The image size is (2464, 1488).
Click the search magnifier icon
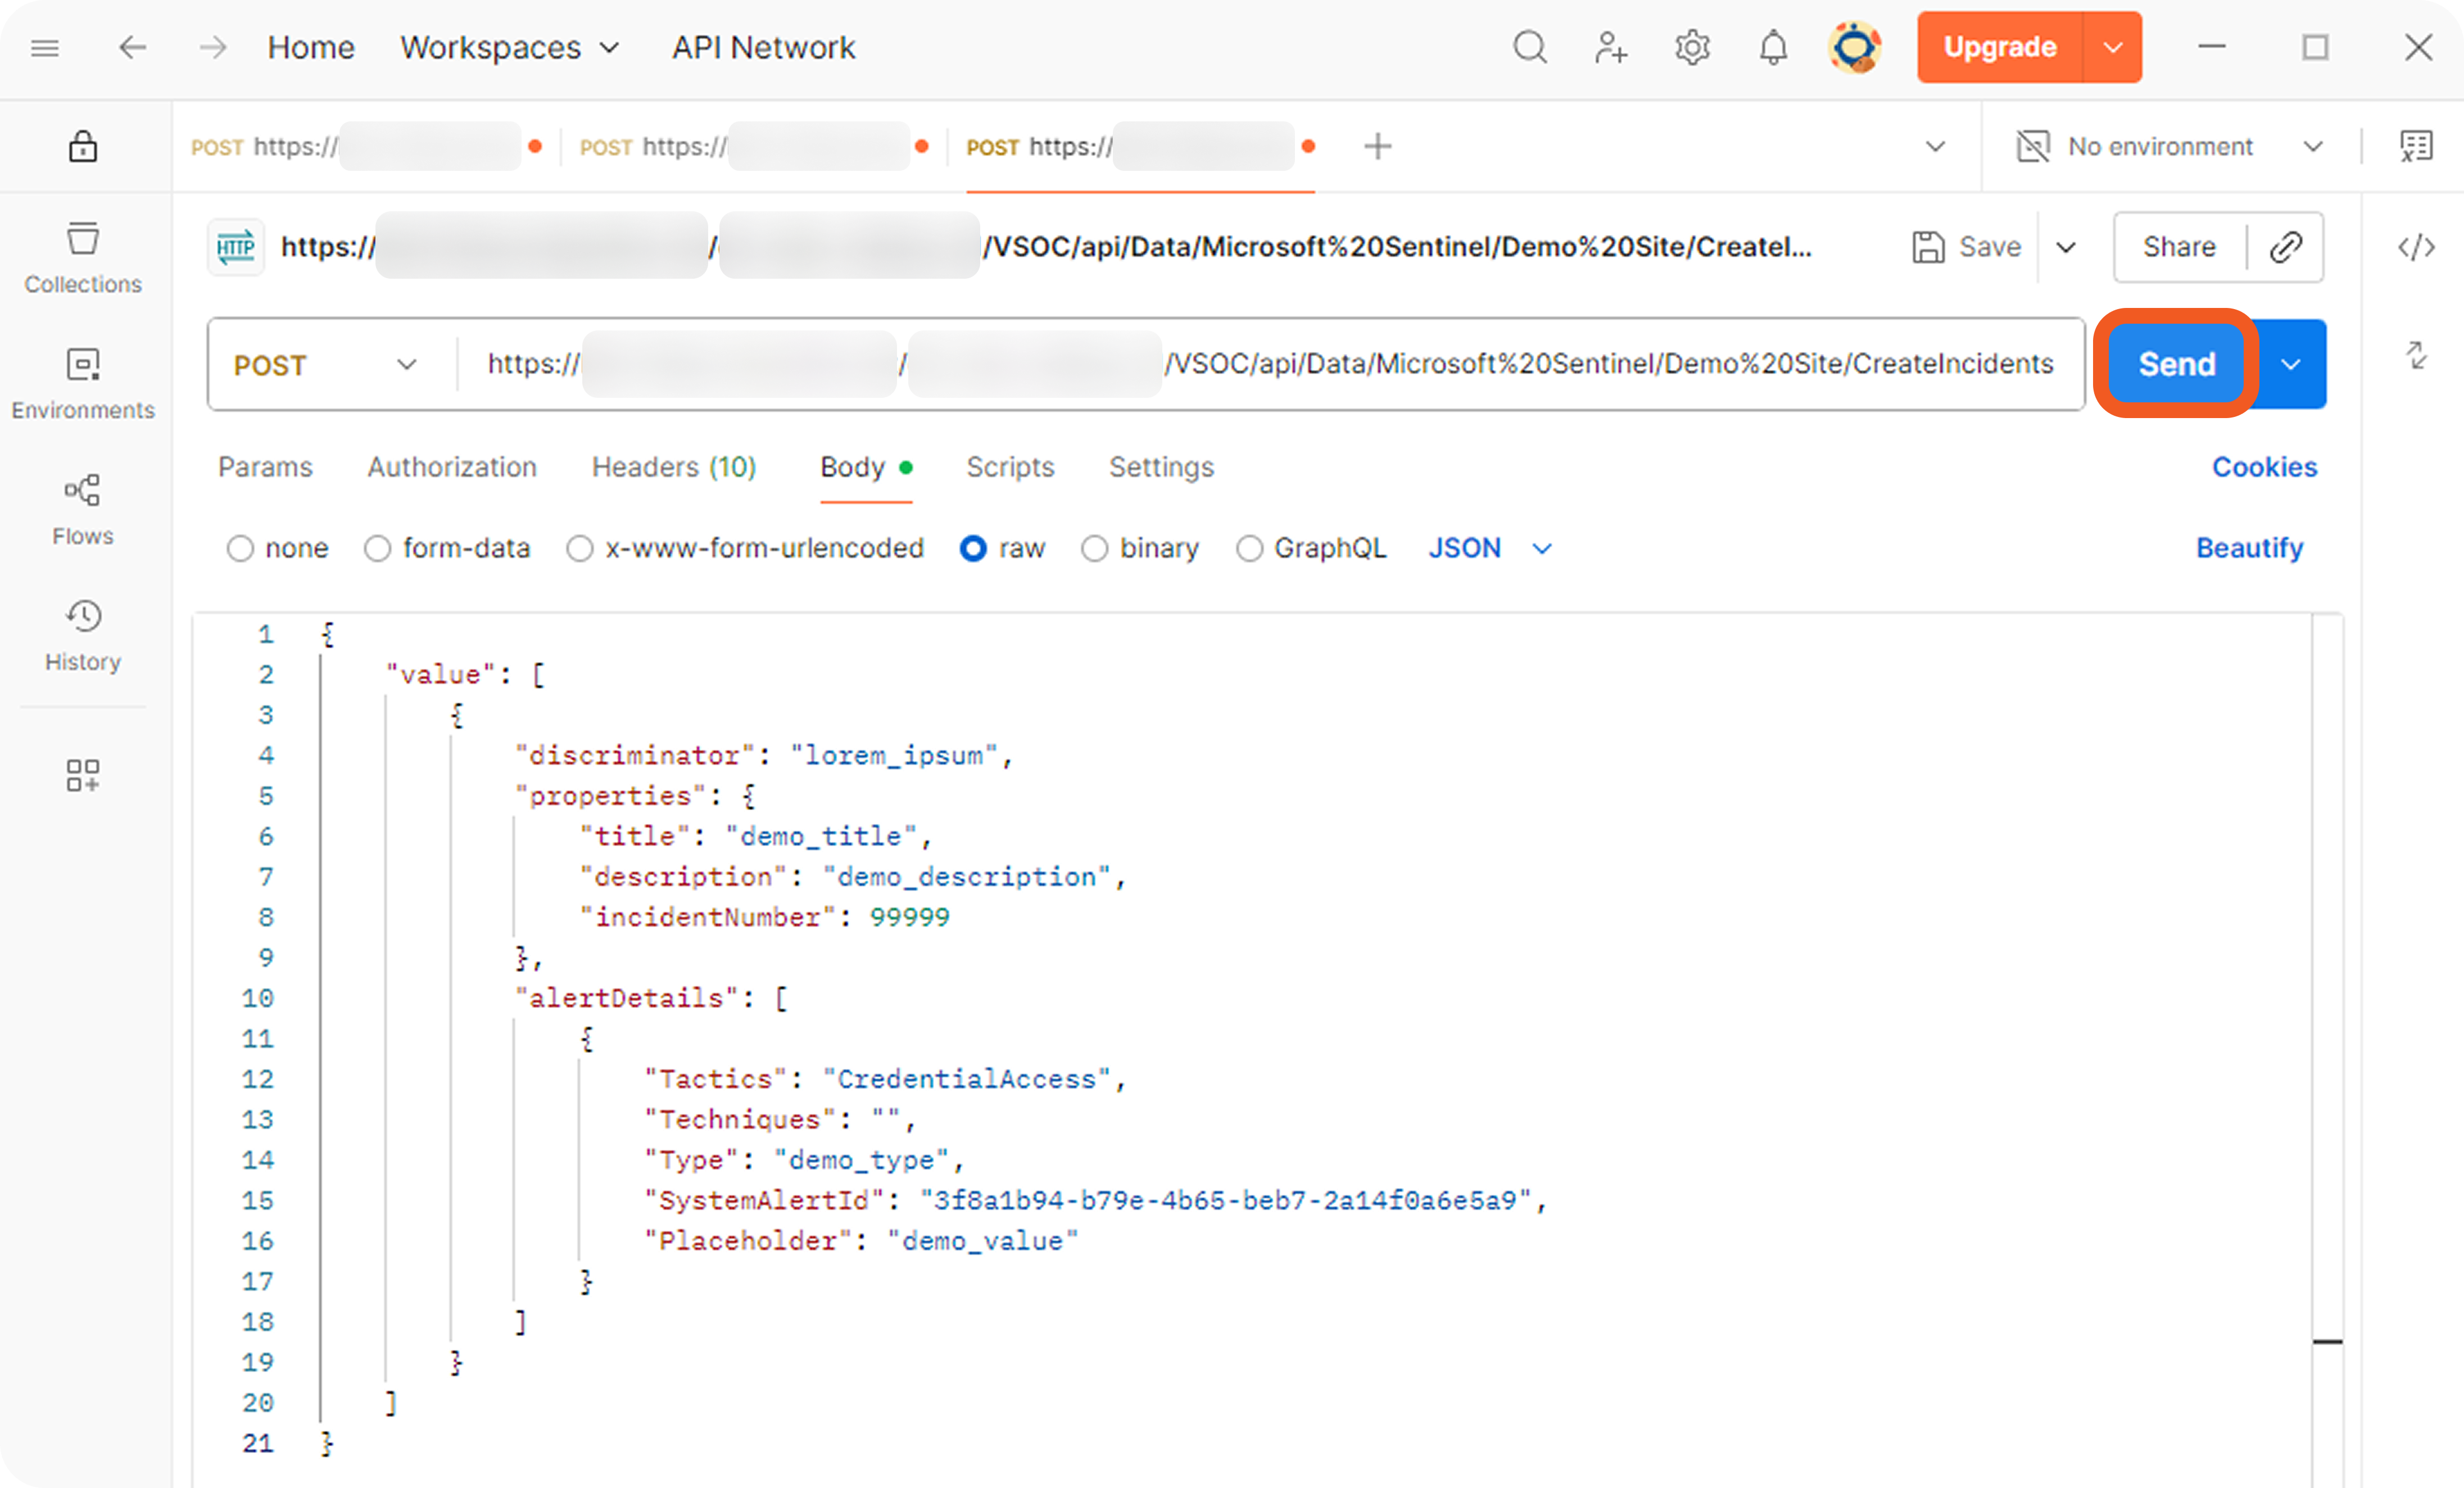(1529, 47)
